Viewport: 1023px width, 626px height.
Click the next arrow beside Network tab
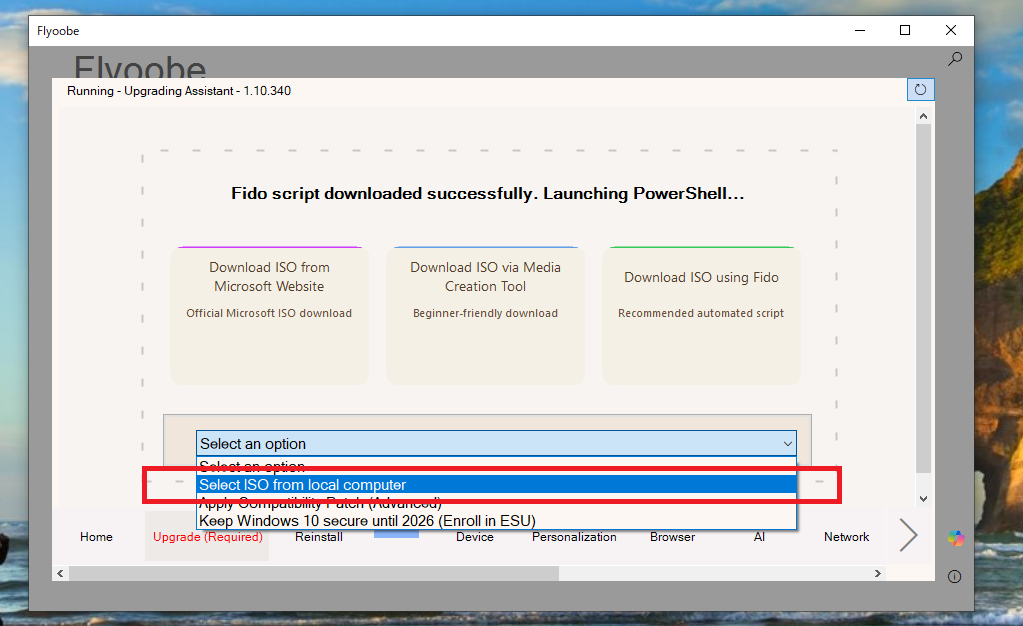click(x=908, y=535)
